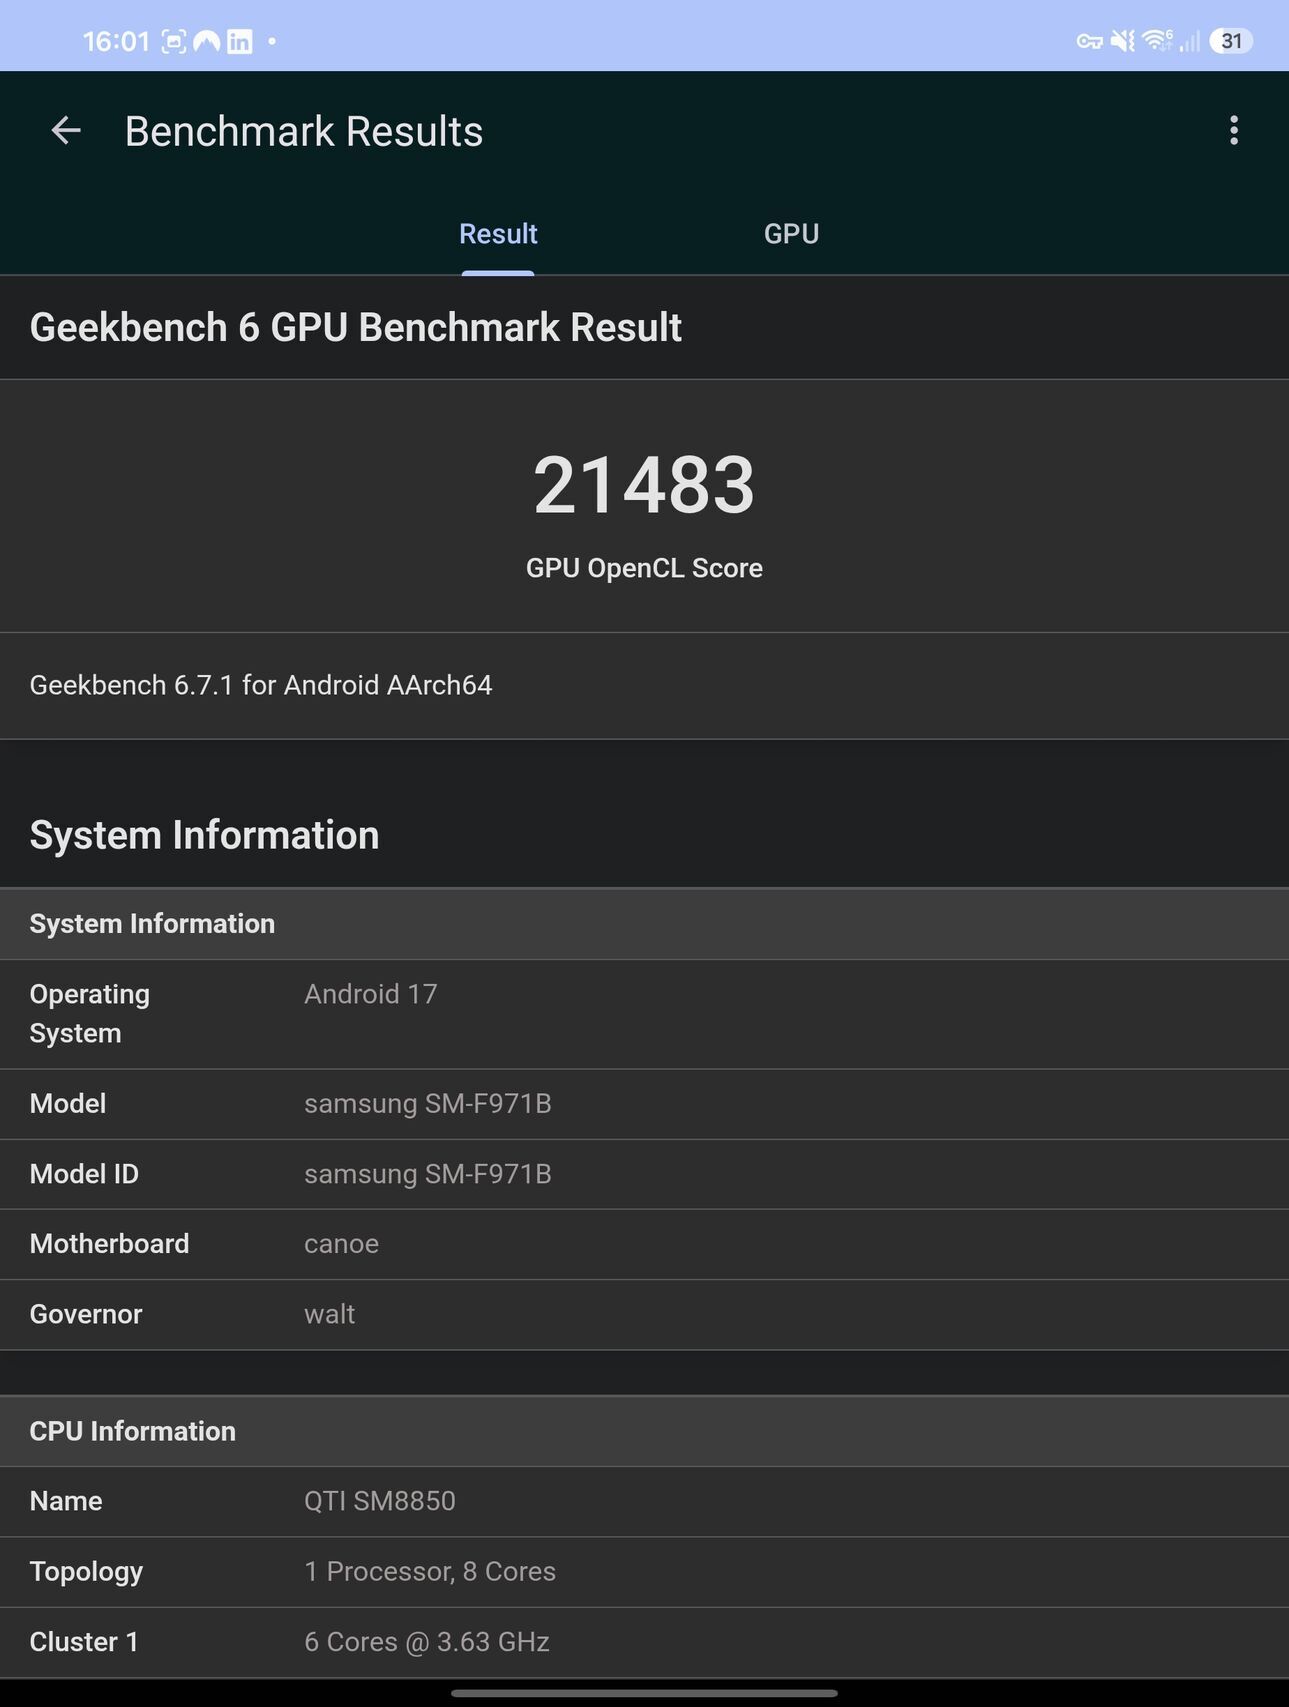Tap the Topology label

click(86, 1572)
